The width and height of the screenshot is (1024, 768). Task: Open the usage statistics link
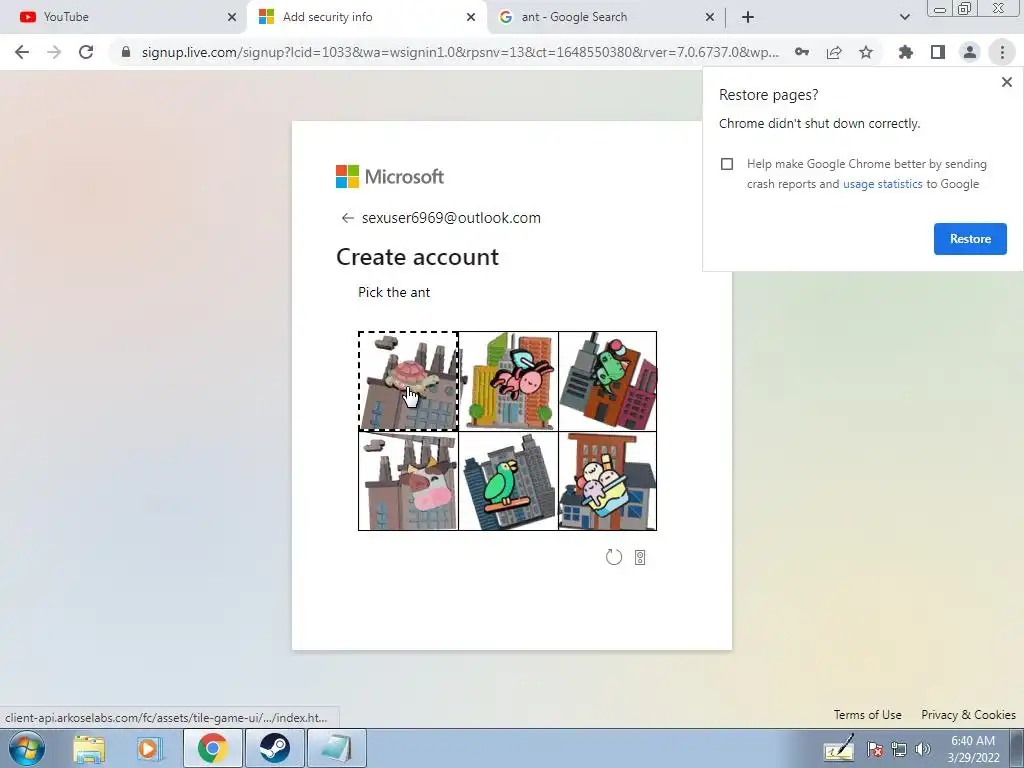(x=882, y=184)
